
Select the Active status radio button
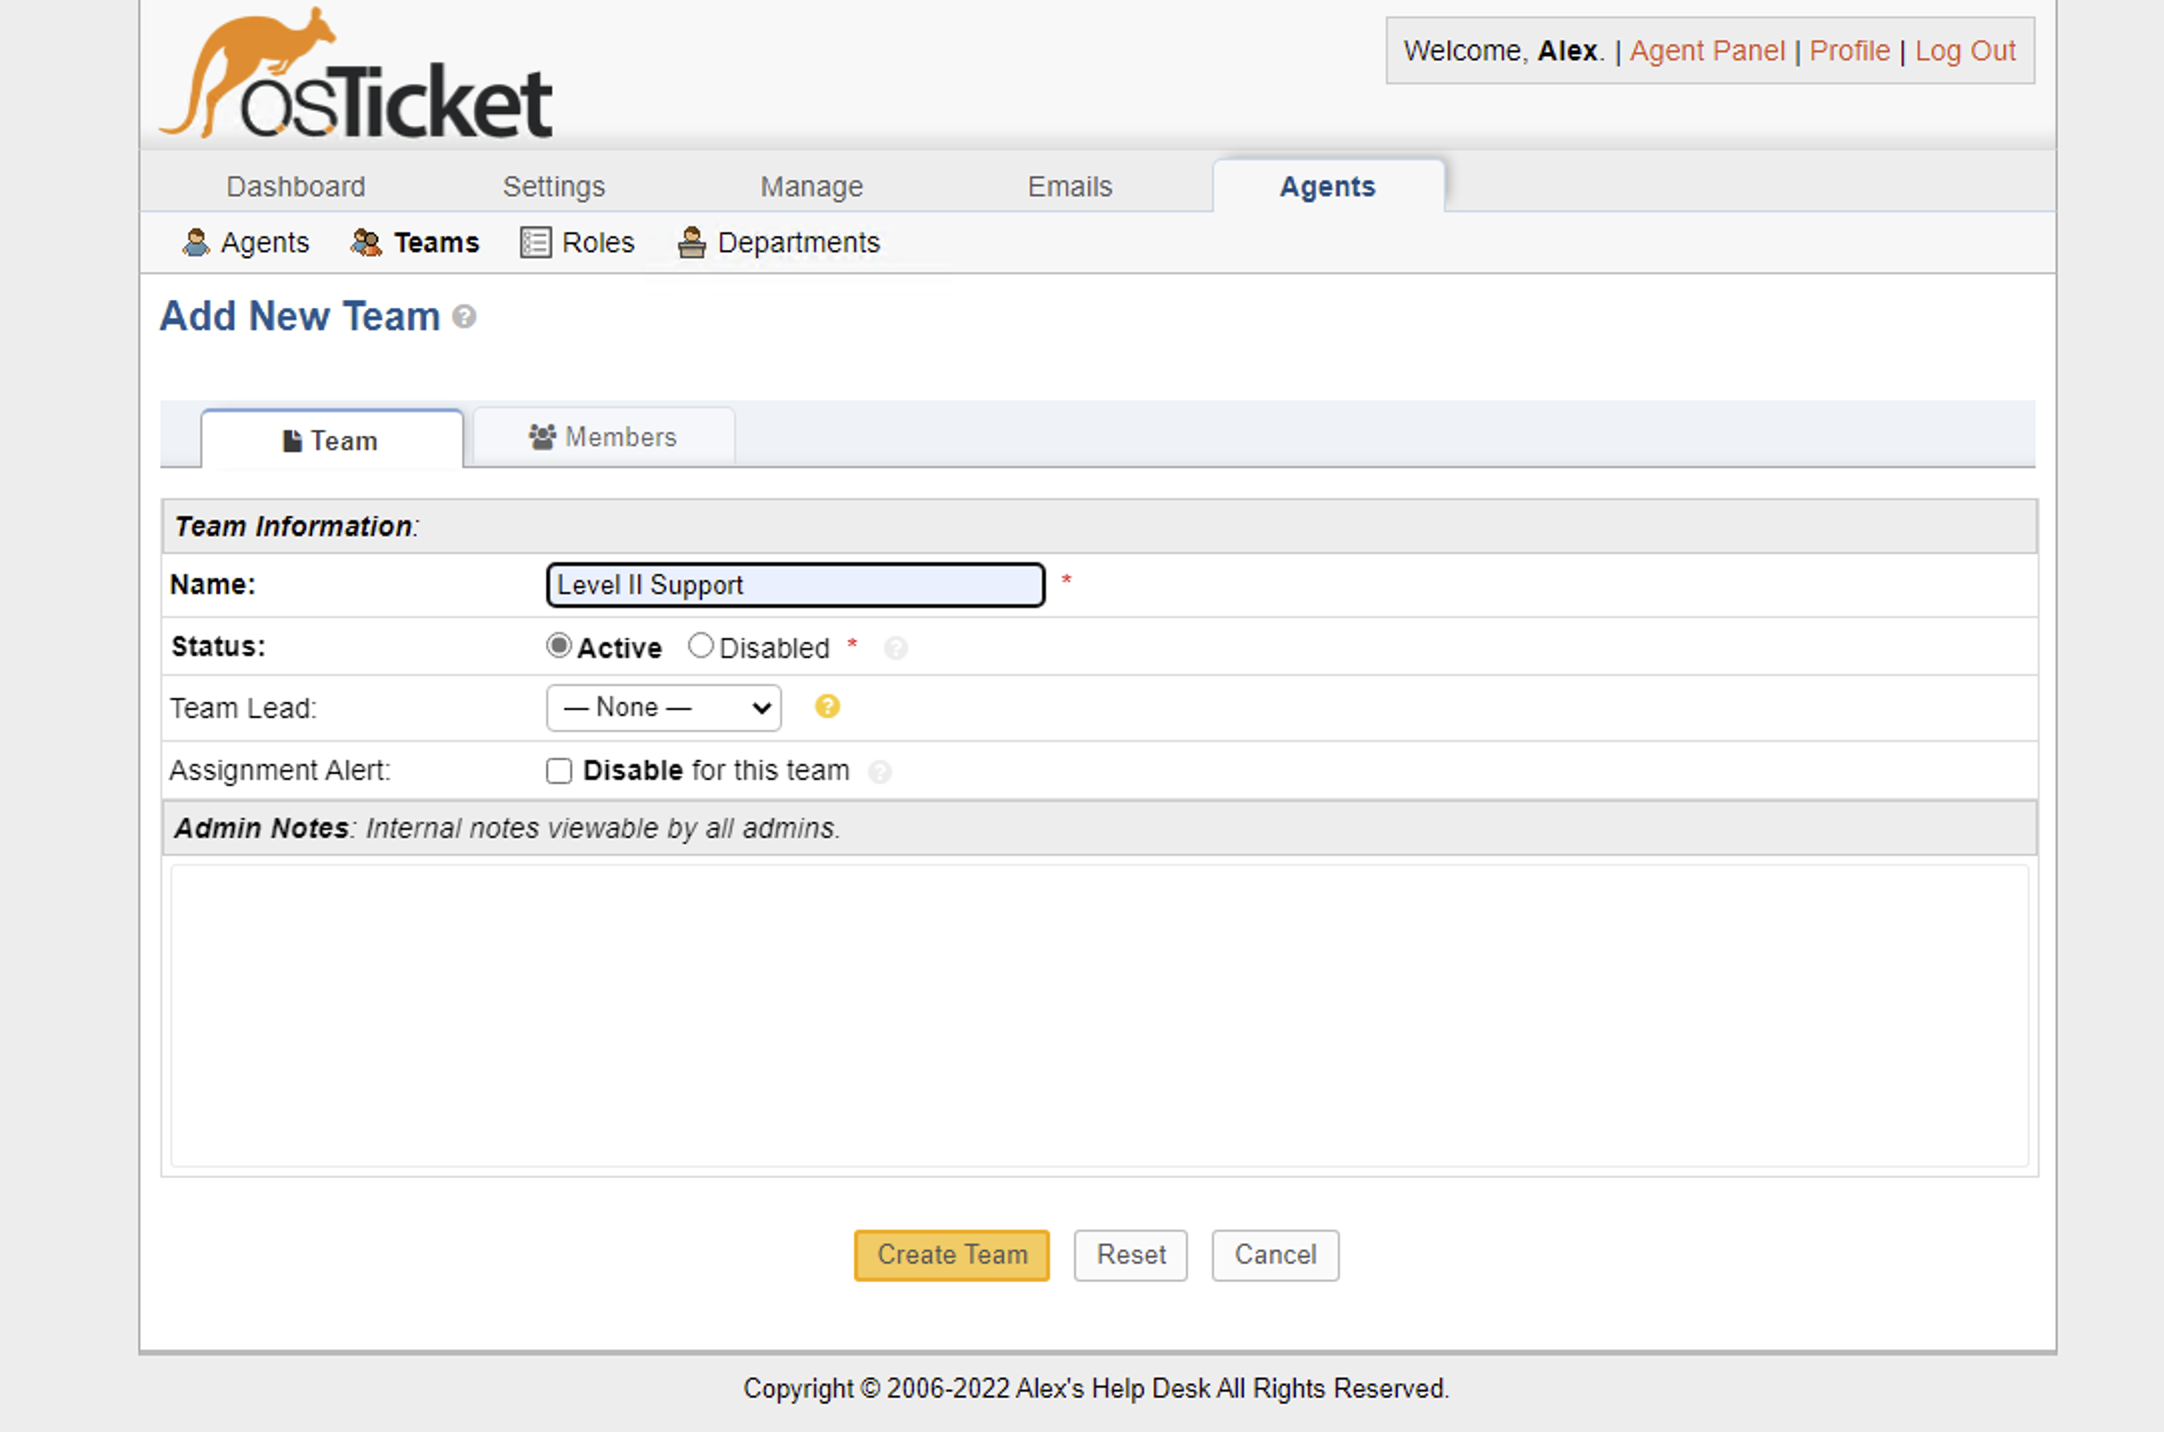tap(559, 646)
